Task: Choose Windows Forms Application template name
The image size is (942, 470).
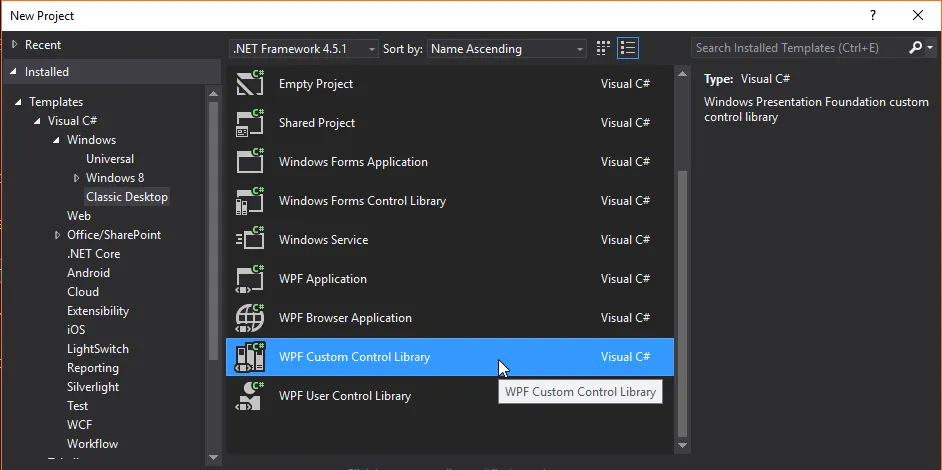Action: (x=353, y=162)
